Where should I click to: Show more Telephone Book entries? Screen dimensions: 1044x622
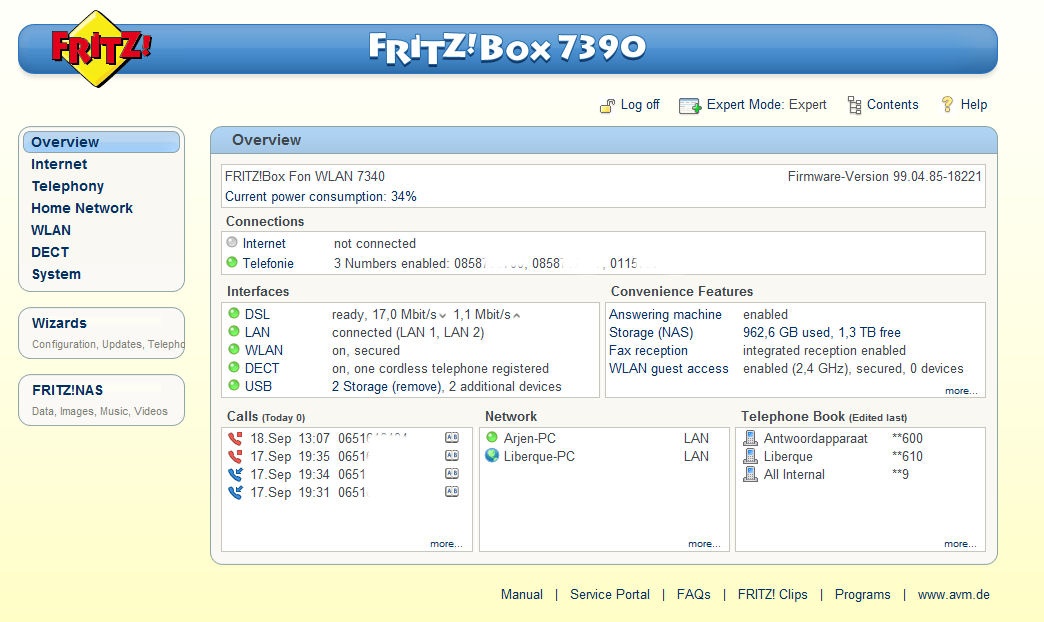[960, 544]
